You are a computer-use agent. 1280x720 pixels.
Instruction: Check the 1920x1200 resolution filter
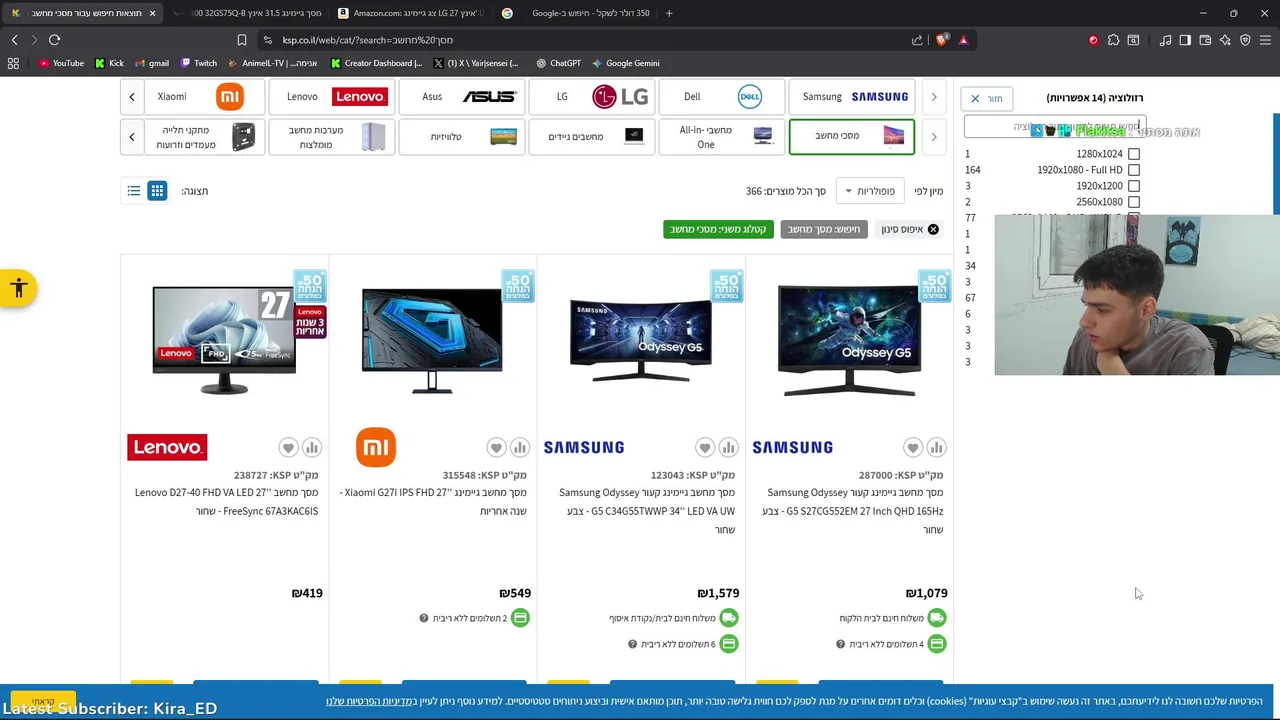click(x=1133, y=186)
